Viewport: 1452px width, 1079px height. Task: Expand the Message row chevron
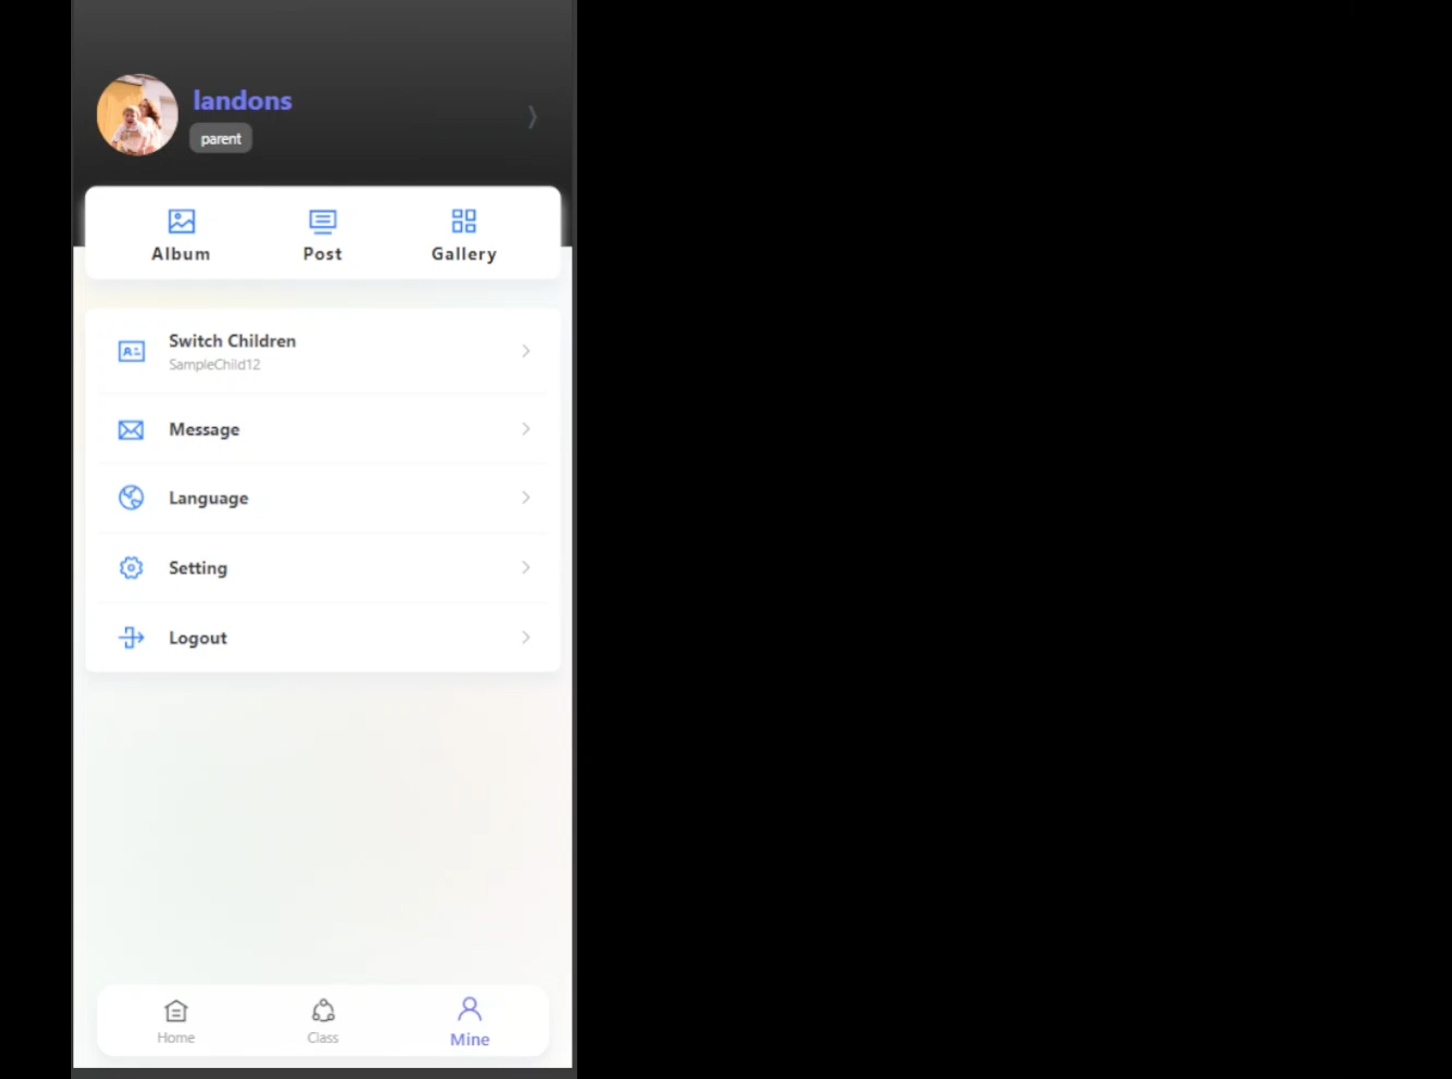click(x=525, y=429)
